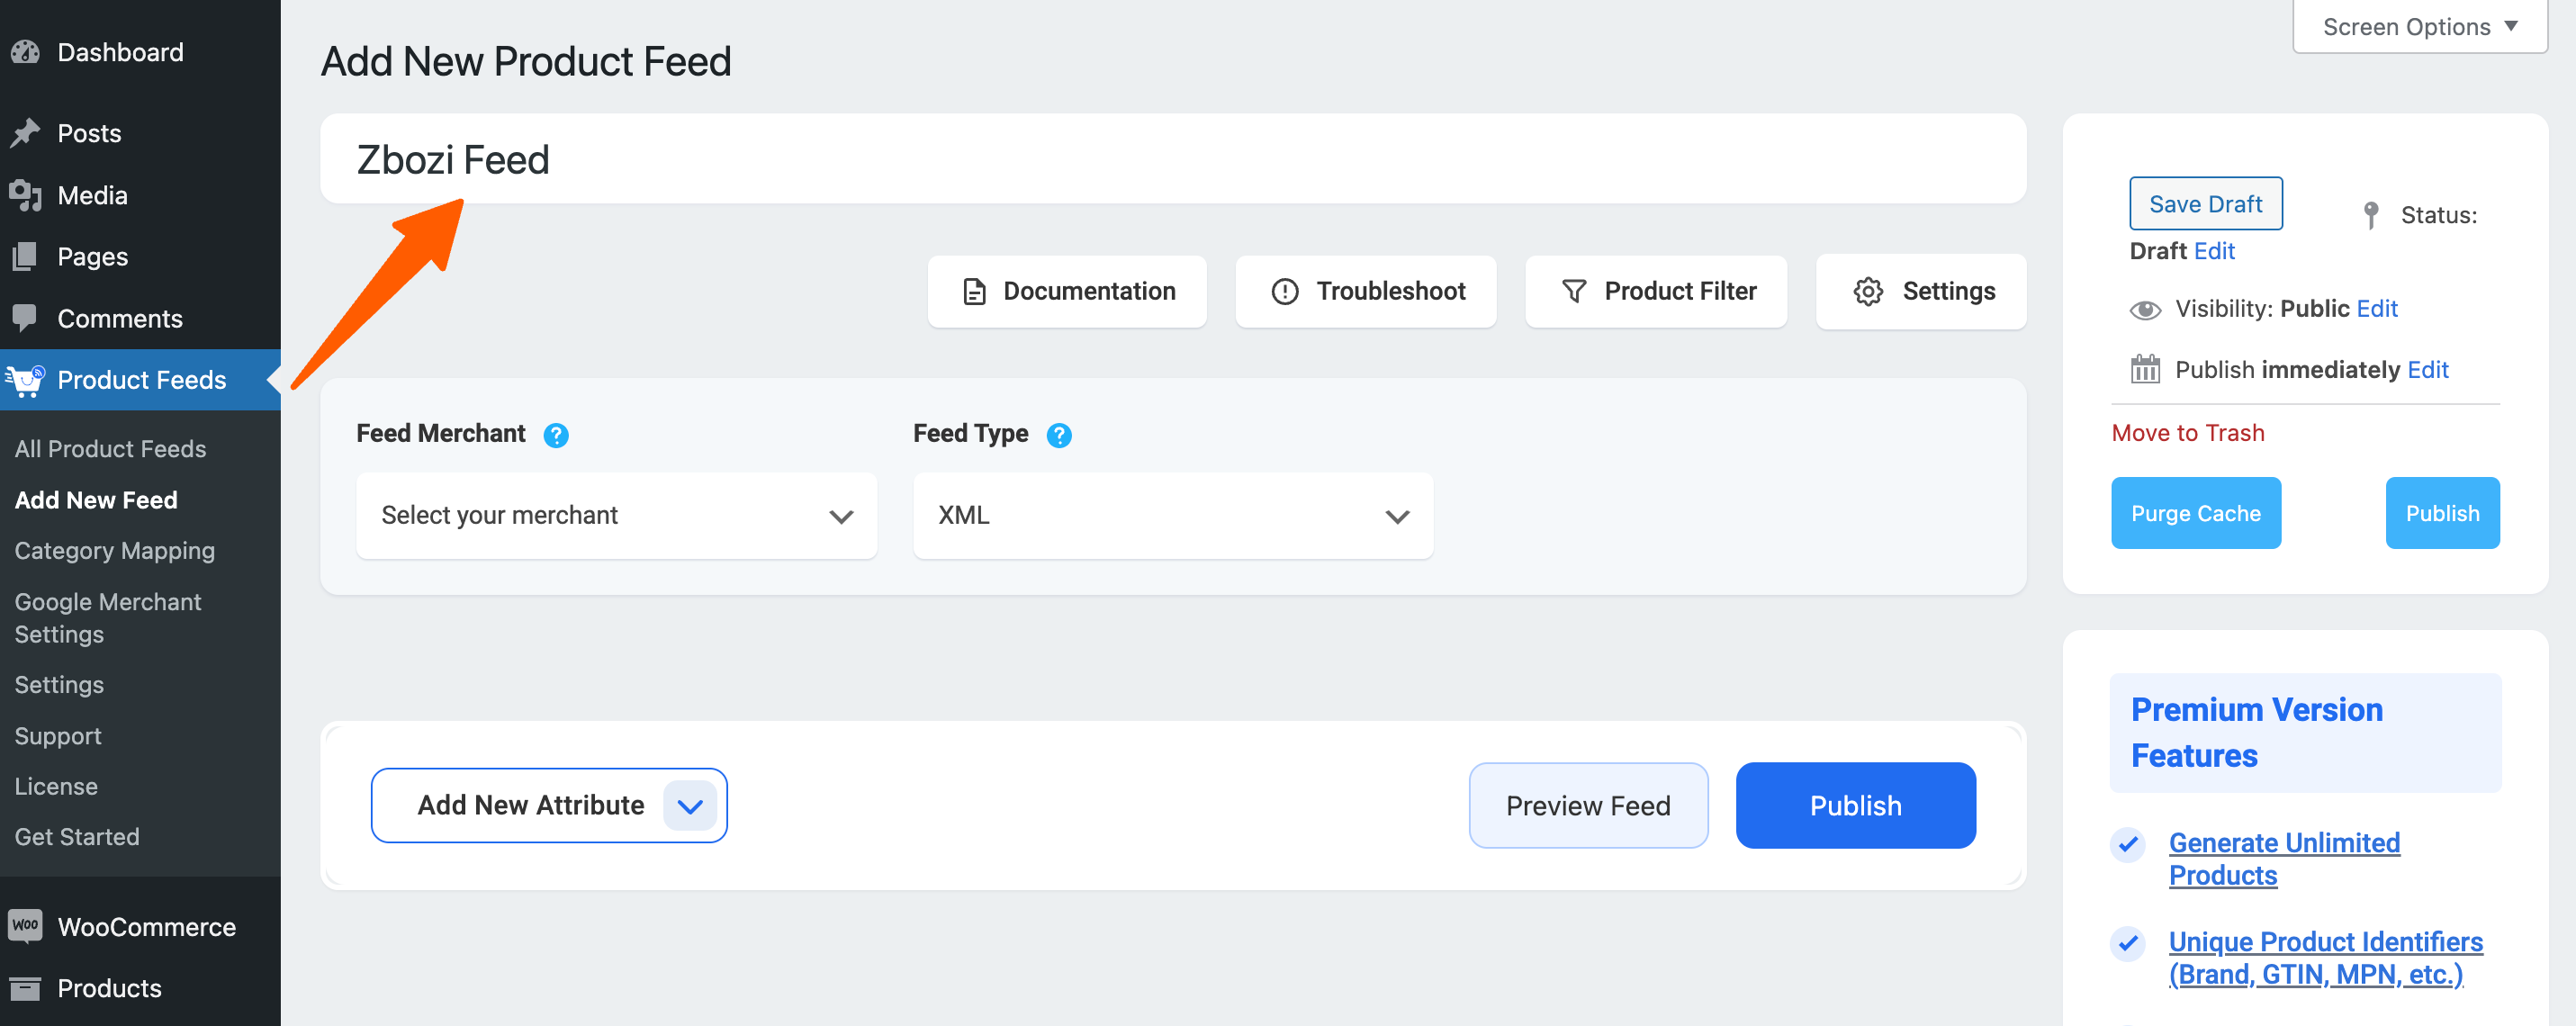The width and height of the screenshot is (2576, 1026).
Task: Open Google Merchant Settings submenu
Action: tap(108, 618)
